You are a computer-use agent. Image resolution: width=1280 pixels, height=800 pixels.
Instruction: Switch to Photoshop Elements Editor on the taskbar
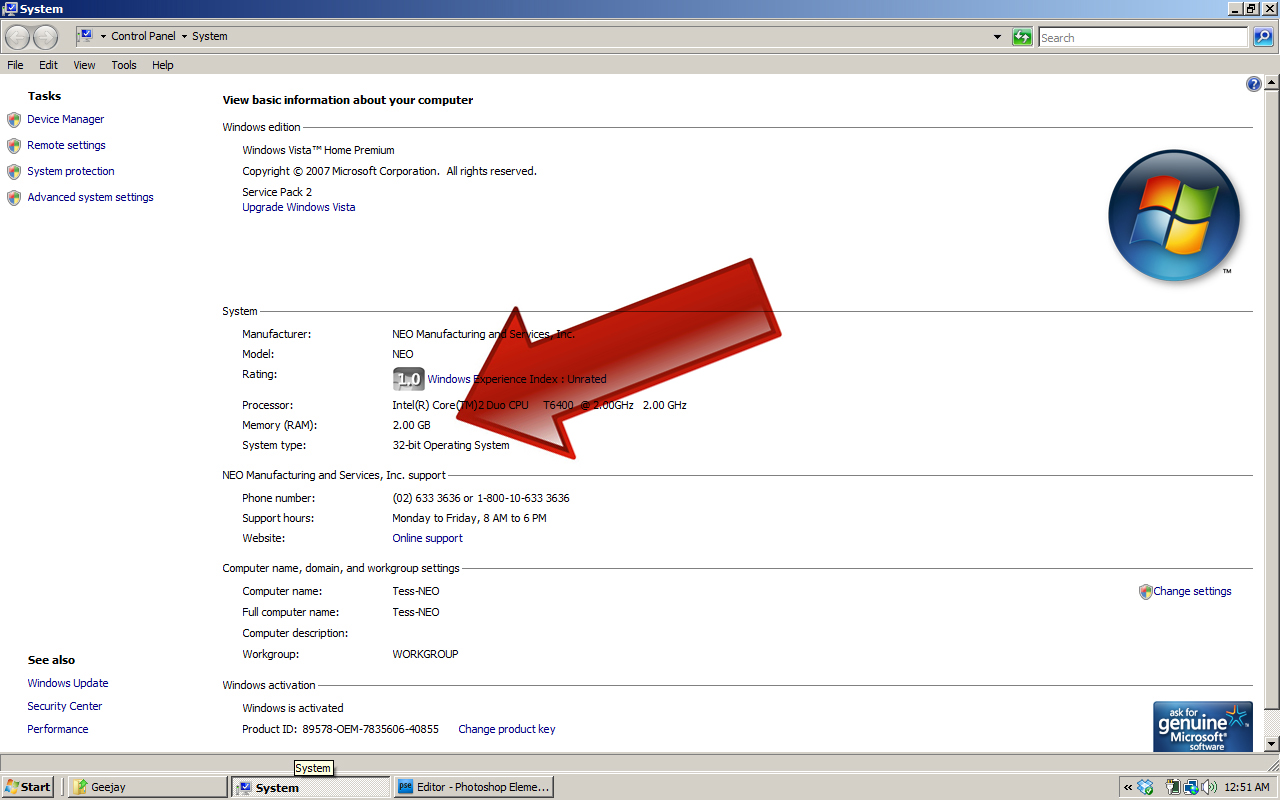point(473,786)
